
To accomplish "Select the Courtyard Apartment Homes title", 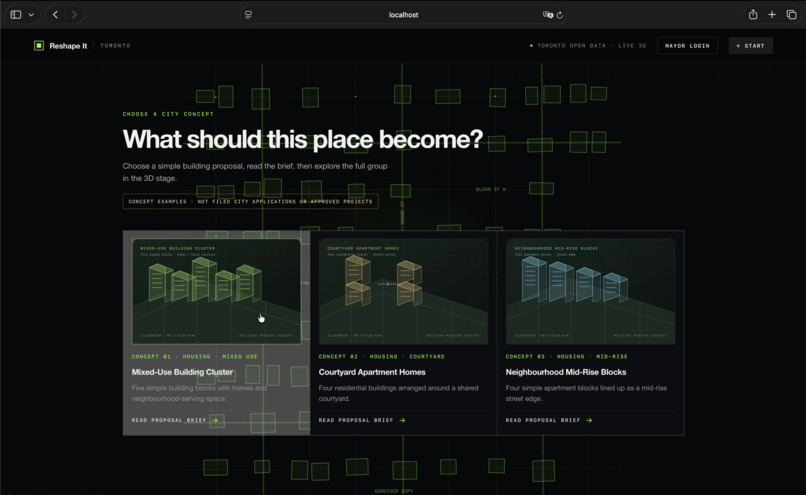I will pyautogui.click(x=372, y=372).
